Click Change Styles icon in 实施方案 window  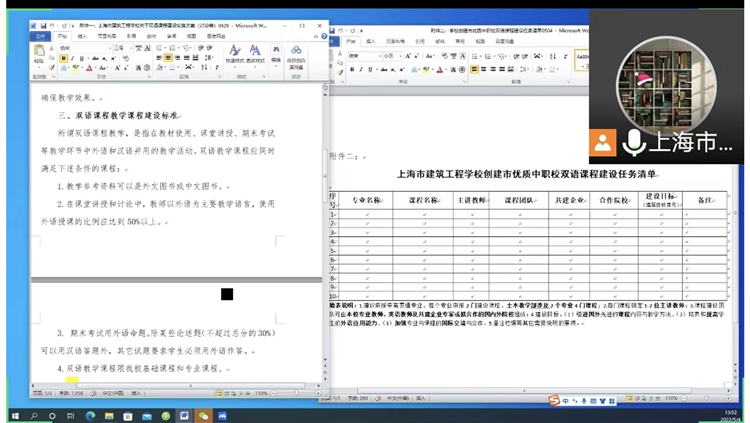point(255,54)
